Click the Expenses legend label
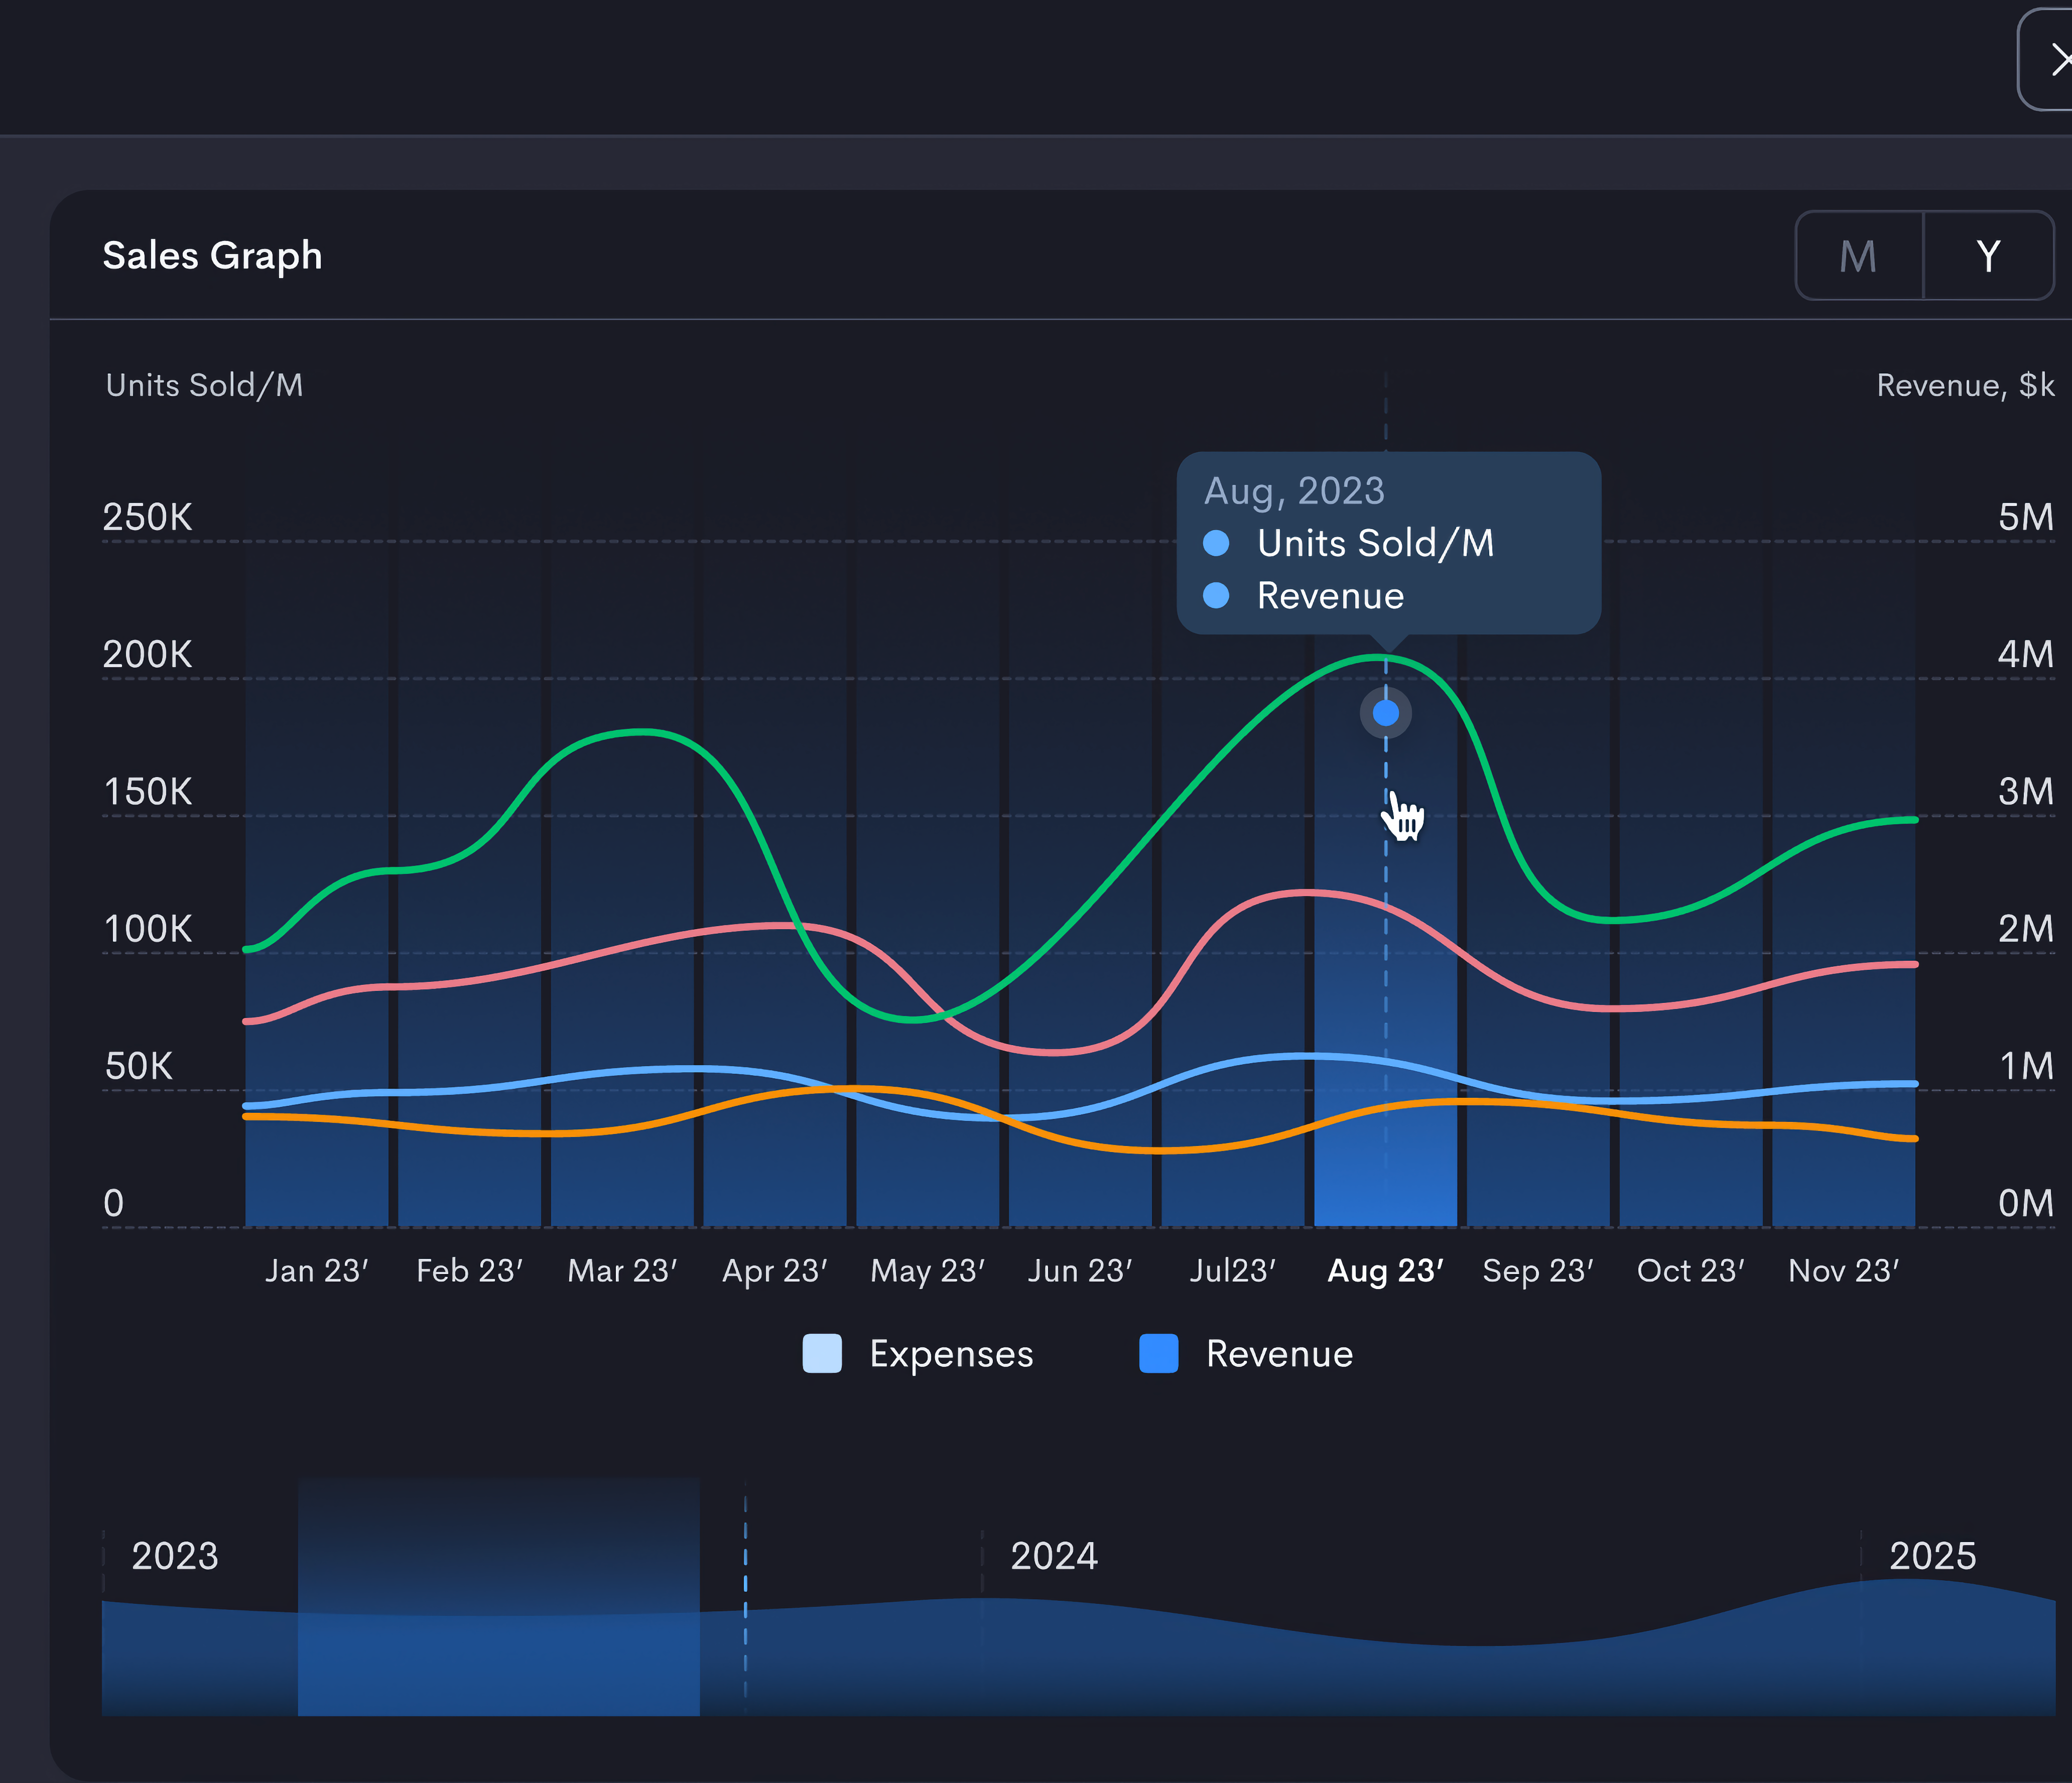Screen dimensions: 2072x1783 [x=951, y=1354]
